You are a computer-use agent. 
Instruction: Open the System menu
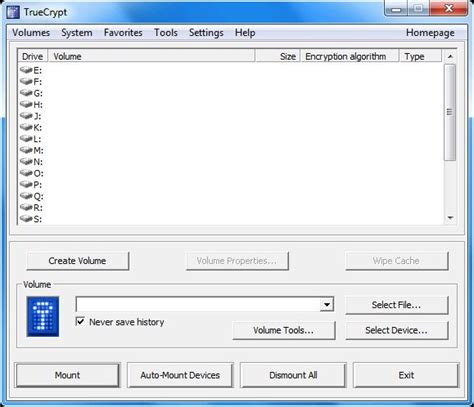pyautogui.click(x=77, y=33)
